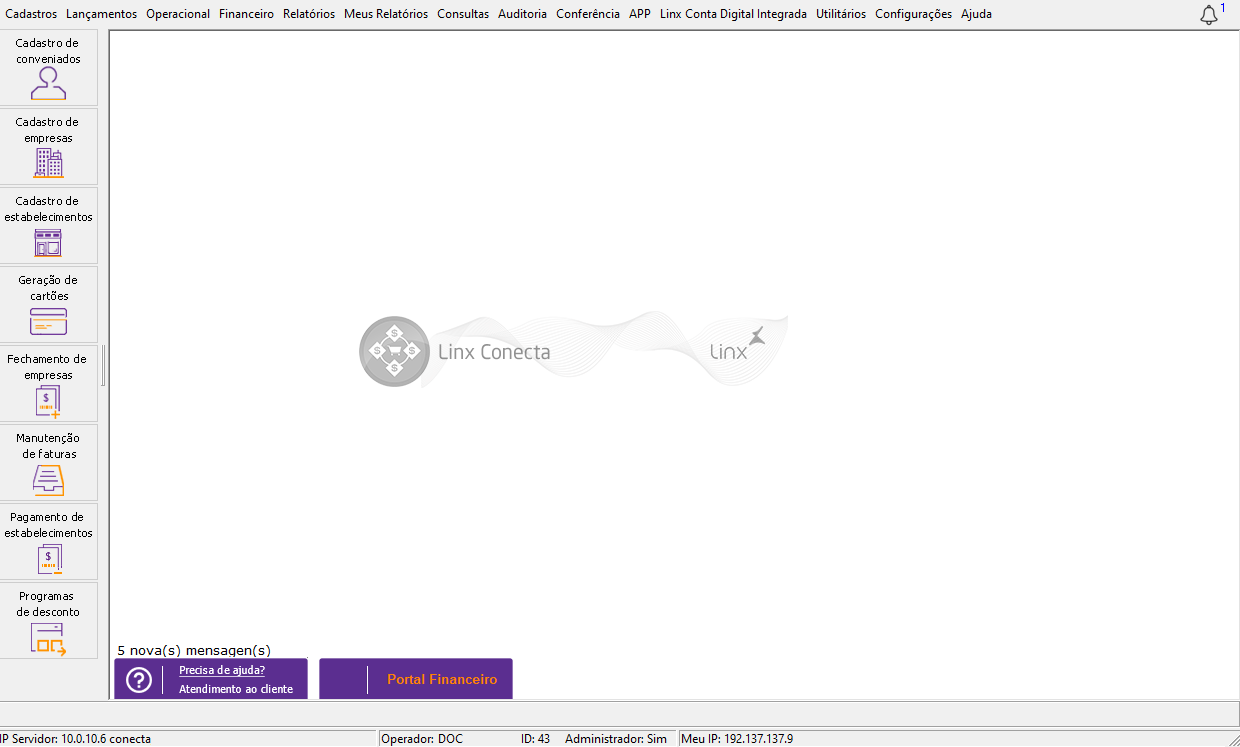Open the Consultas menu
Image resolution: width=1240 pixels, height=747 pixels.
463,14
